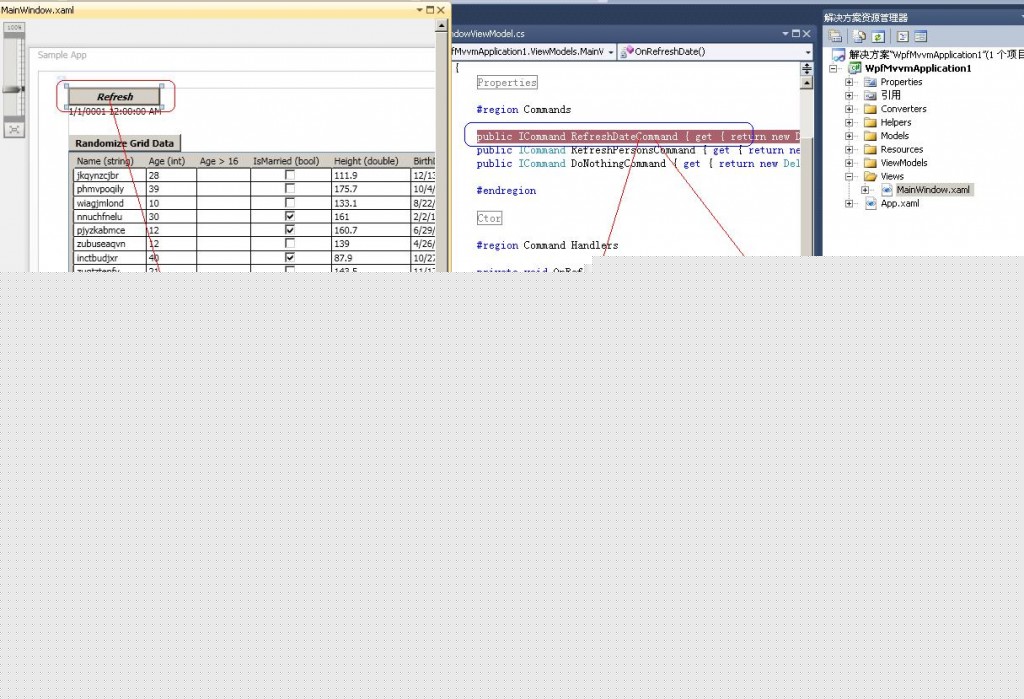Toggle the IsMarried checkbox for nnuchfnelu
1024x699 pixels.
pos(289,216)
